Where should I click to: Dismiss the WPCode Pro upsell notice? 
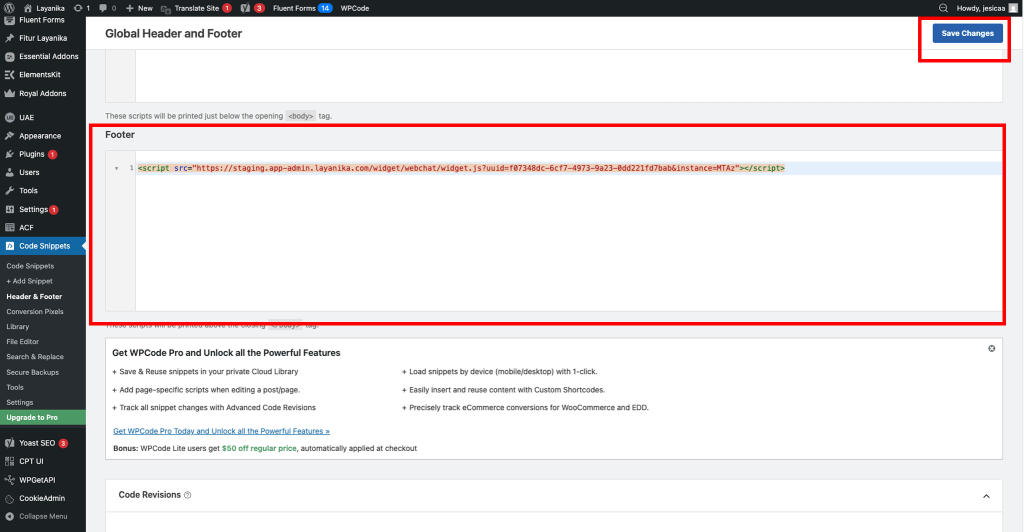[x=991, y=348]
